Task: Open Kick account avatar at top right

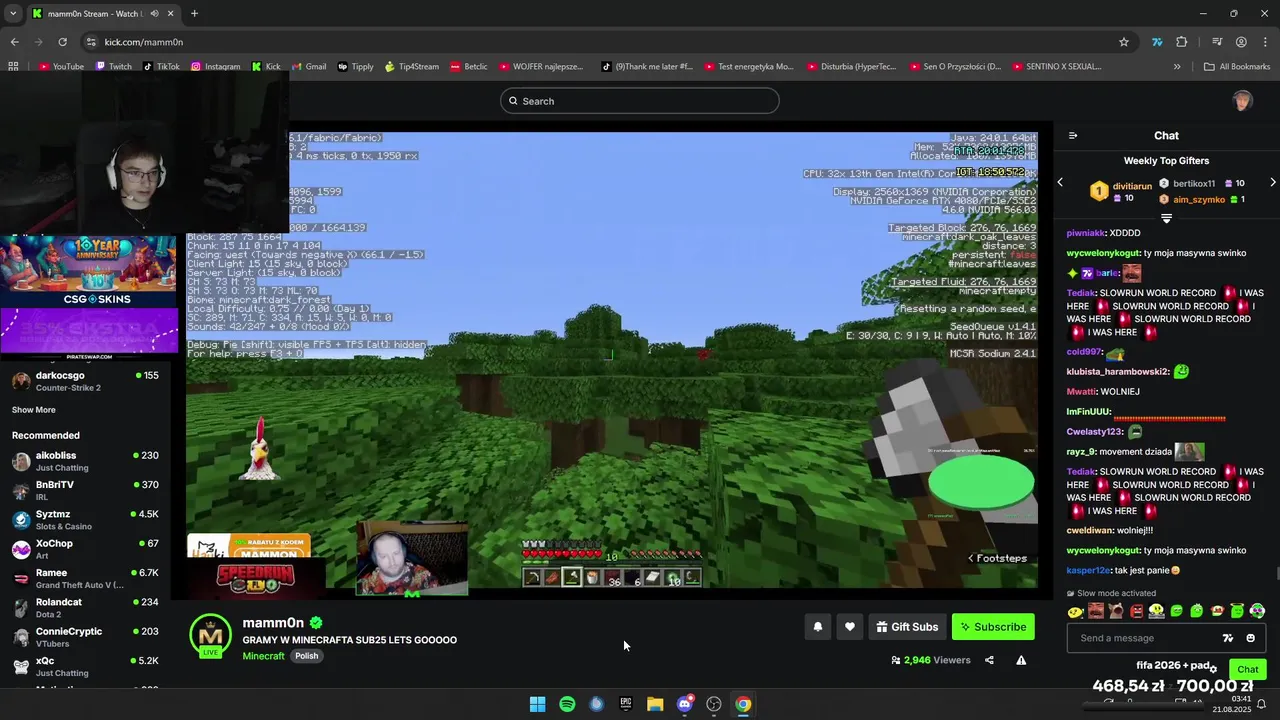Action: (x=1242, y=101)
